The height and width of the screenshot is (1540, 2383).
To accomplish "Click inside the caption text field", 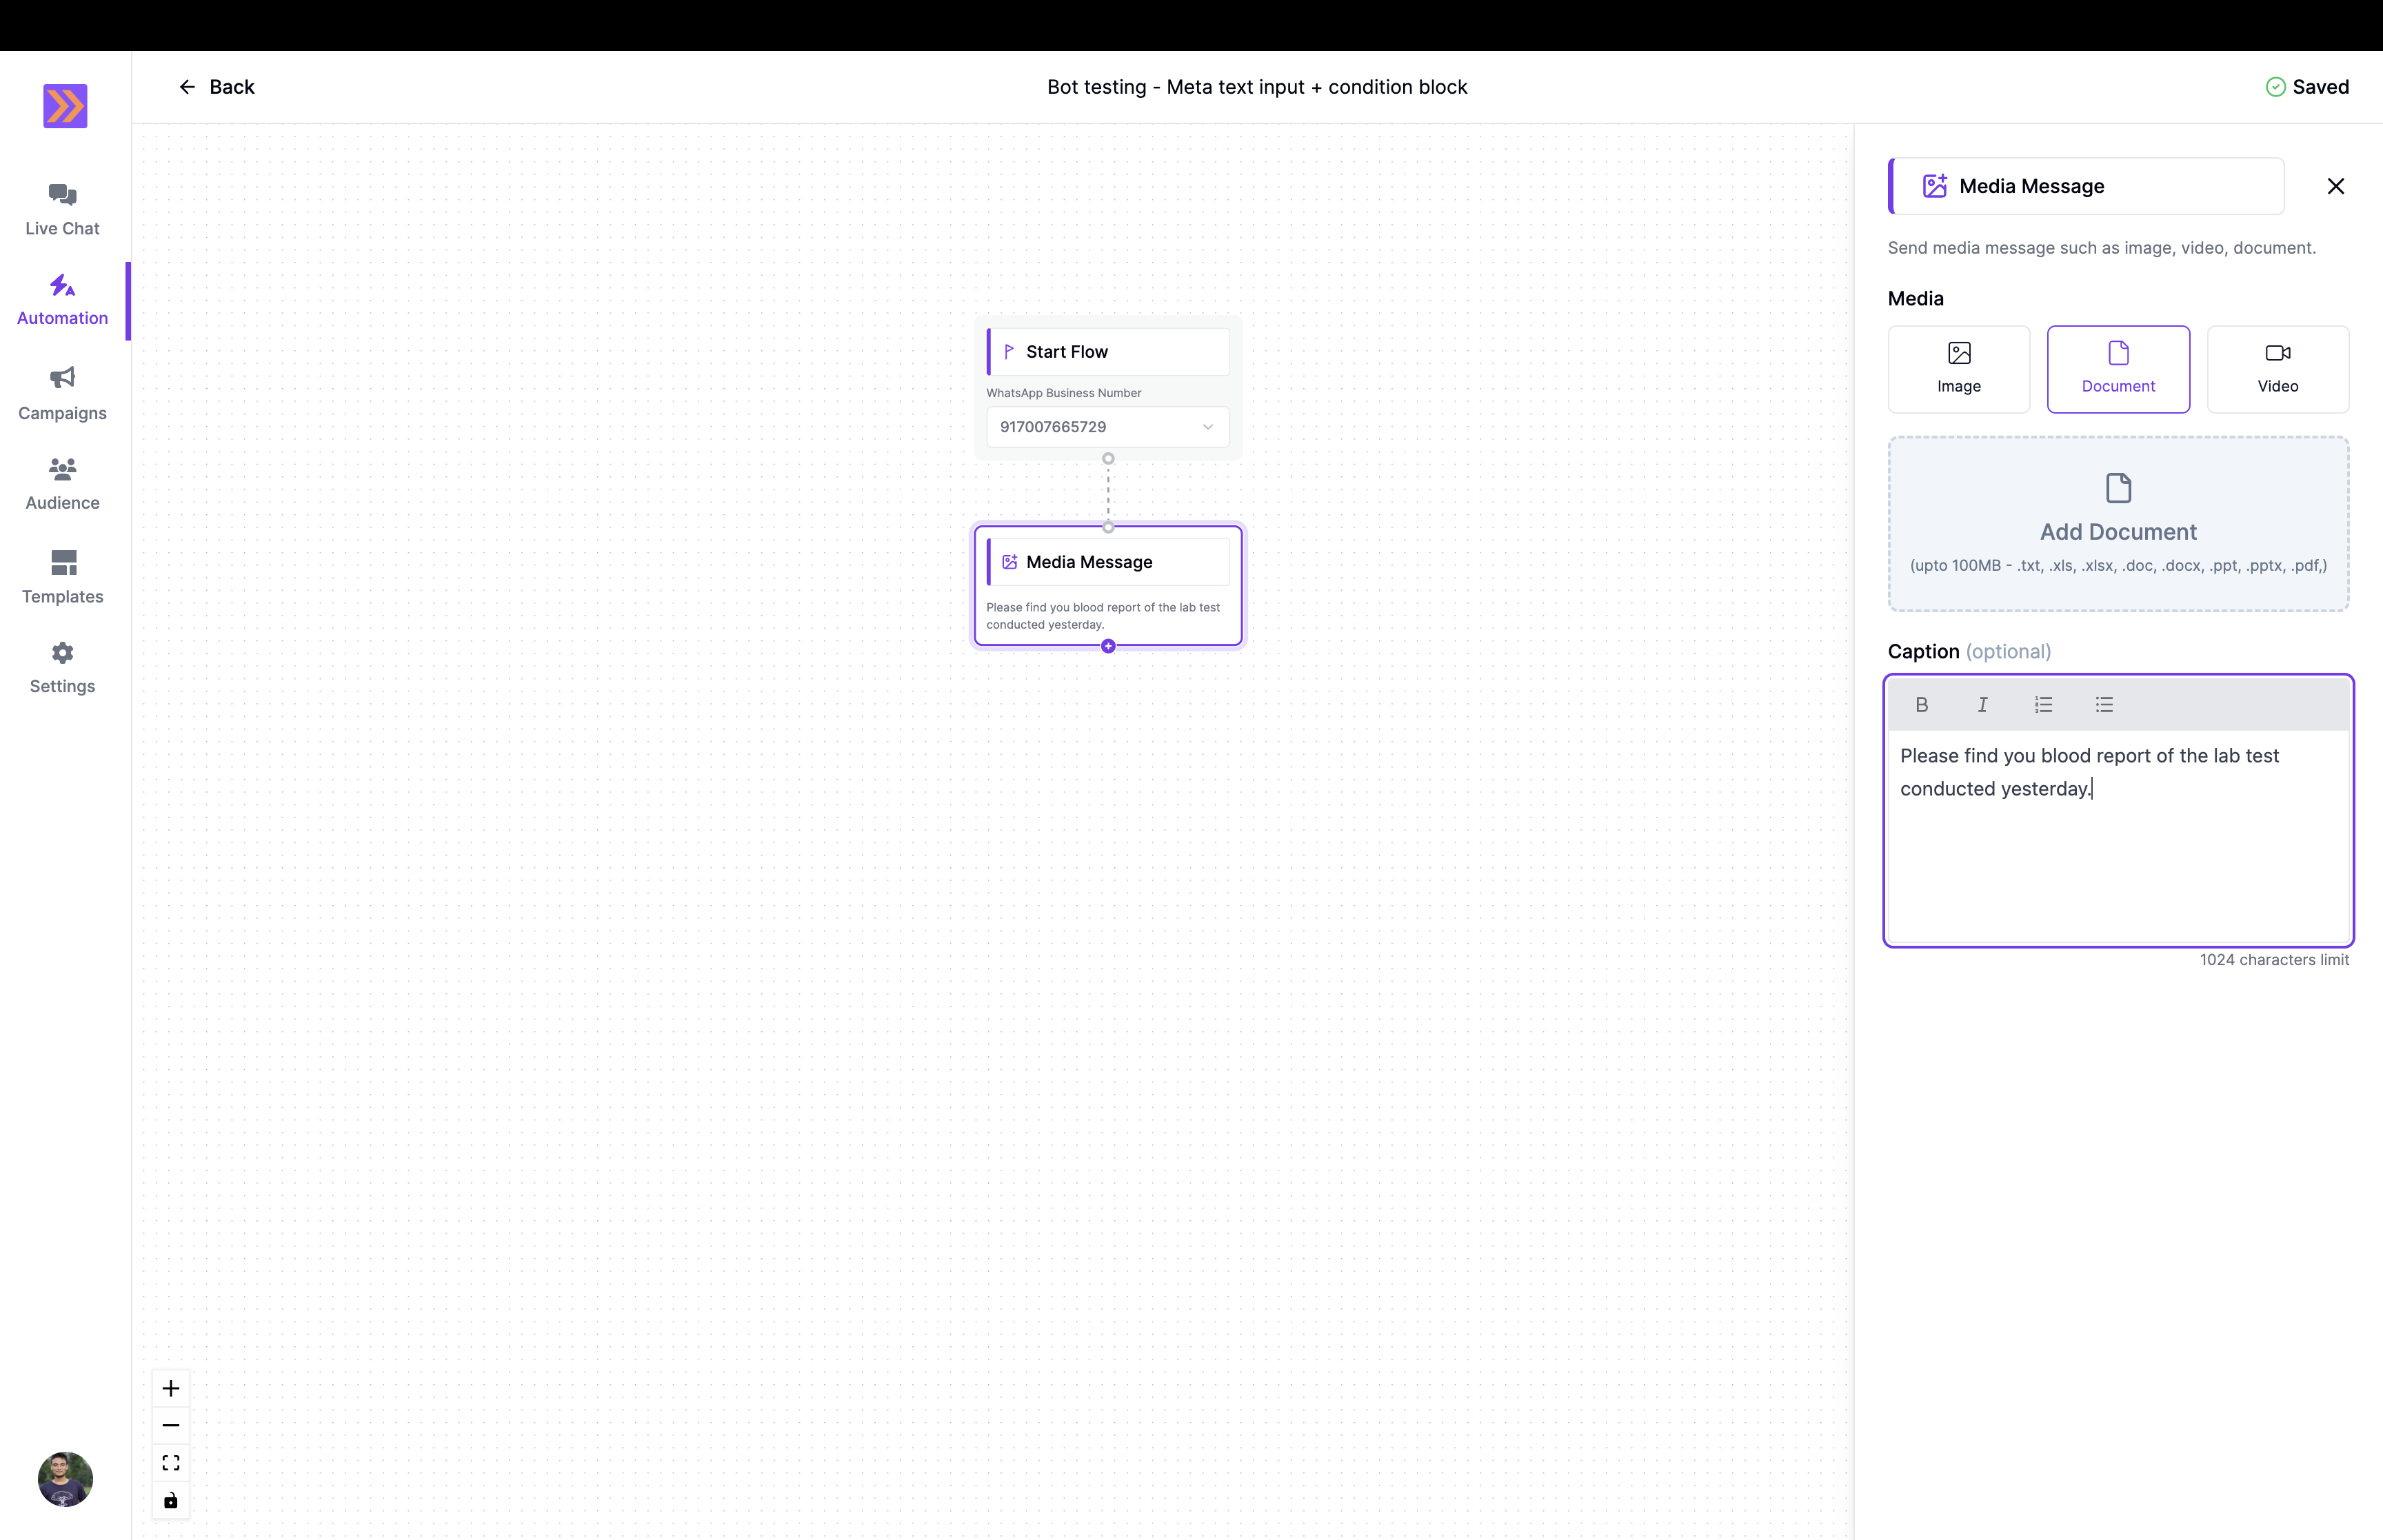I will (x=2118, y=830).
